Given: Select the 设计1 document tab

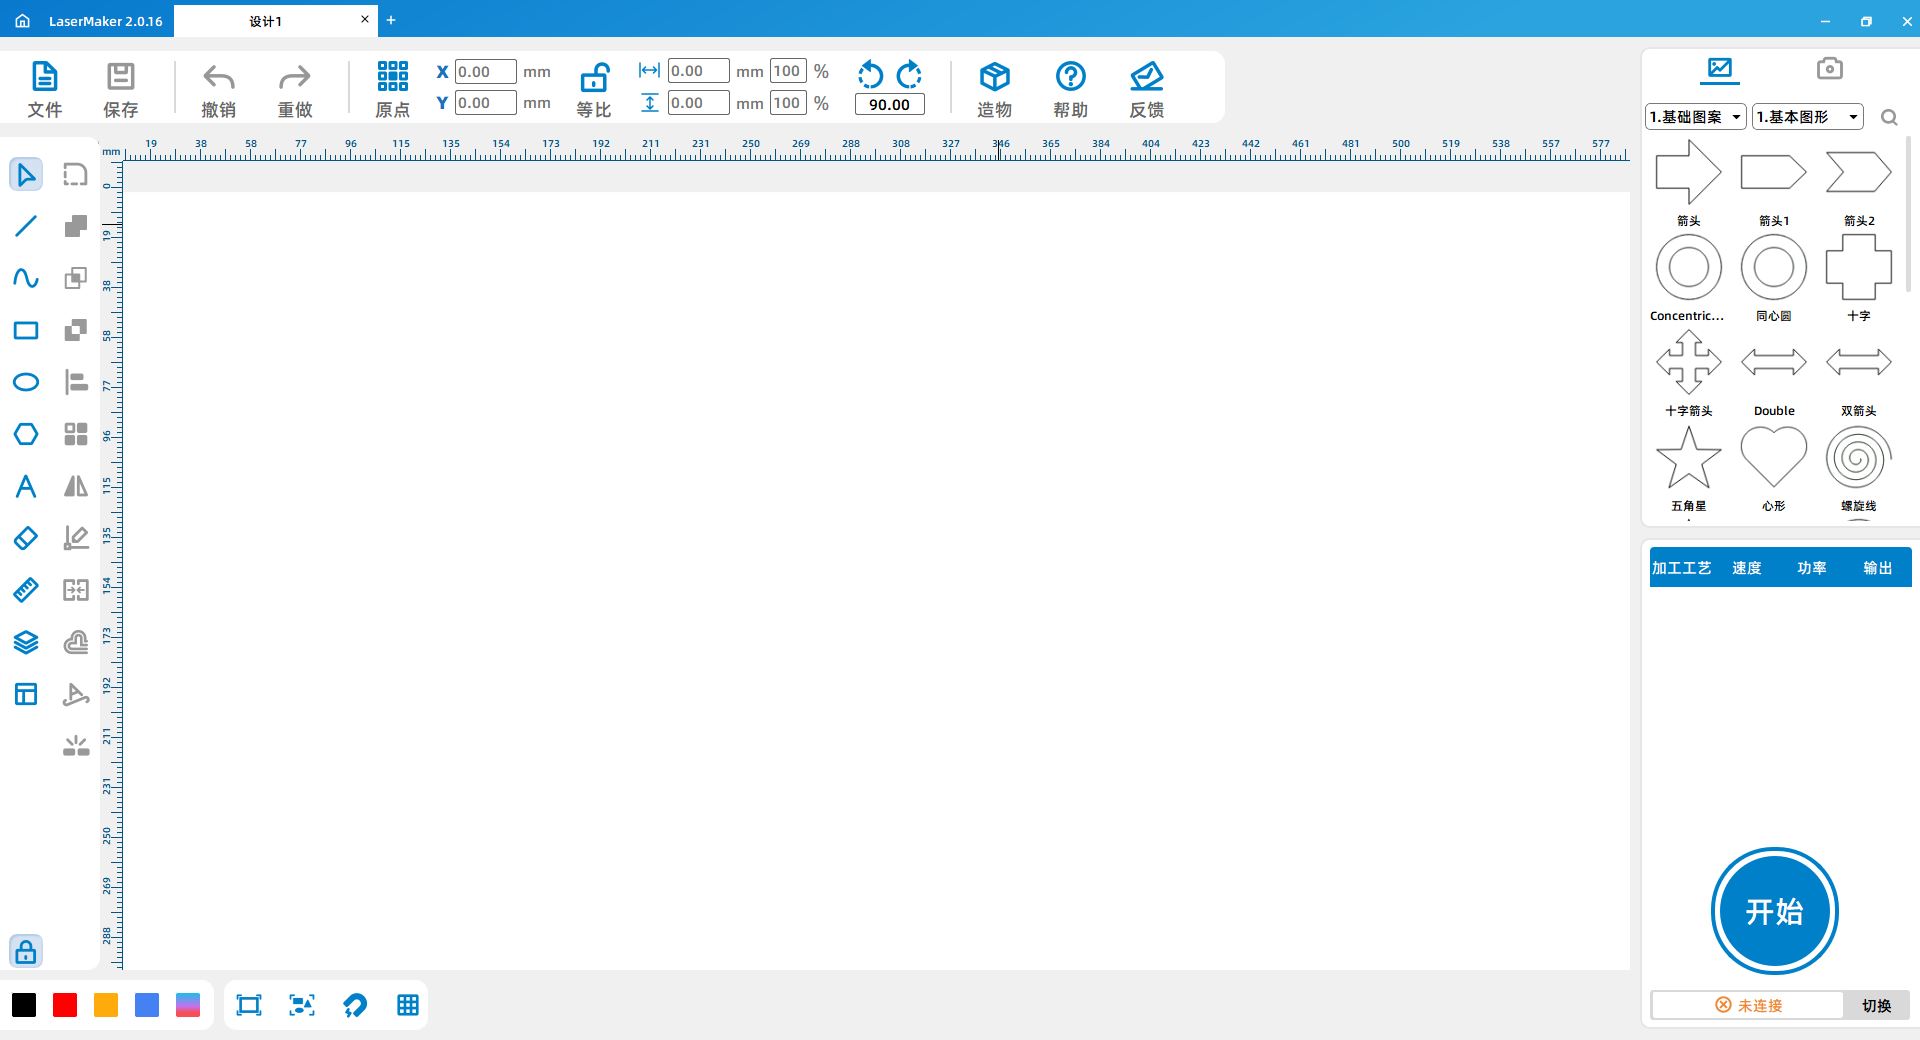Looking at the screenshot, I should click(265, 21).
